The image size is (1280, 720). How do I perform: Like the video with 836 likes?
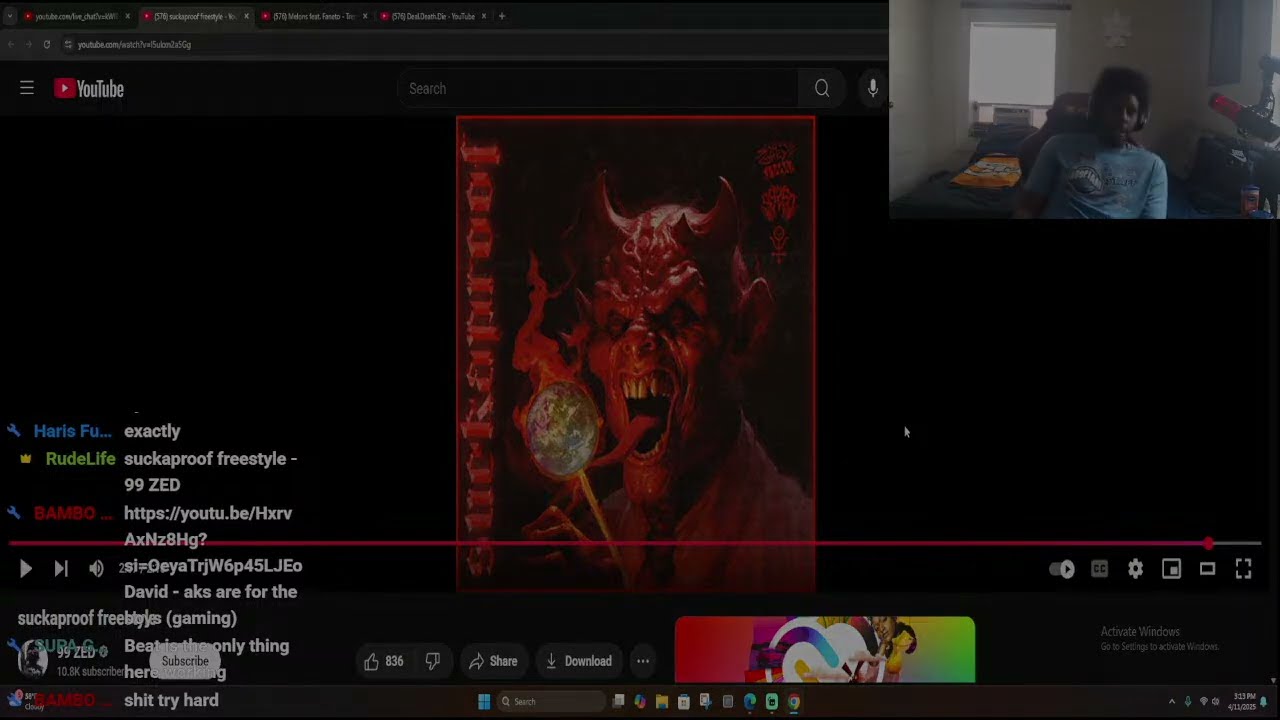click(x=384, y=661)
